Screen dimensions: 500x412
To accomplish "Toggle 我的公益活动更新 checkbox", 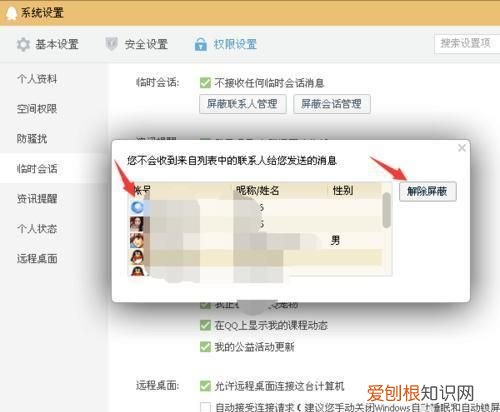I will [x=205, y=347].
